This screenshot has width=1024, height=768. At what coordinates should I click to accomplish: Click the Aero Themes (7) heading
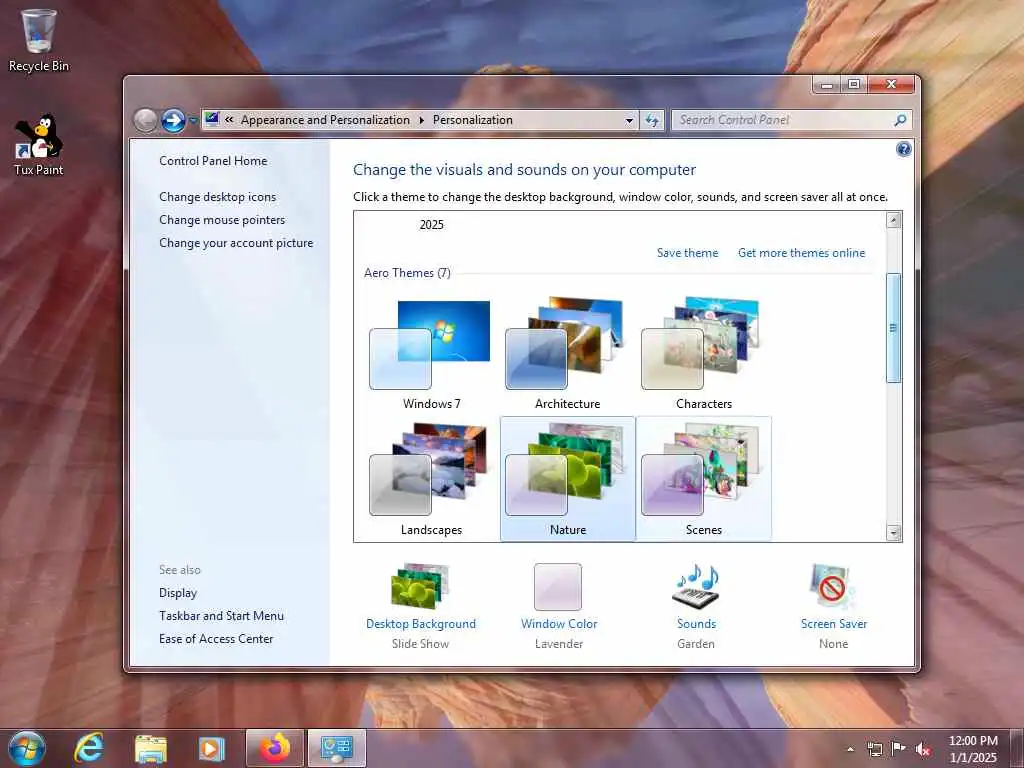click(407, 273)
